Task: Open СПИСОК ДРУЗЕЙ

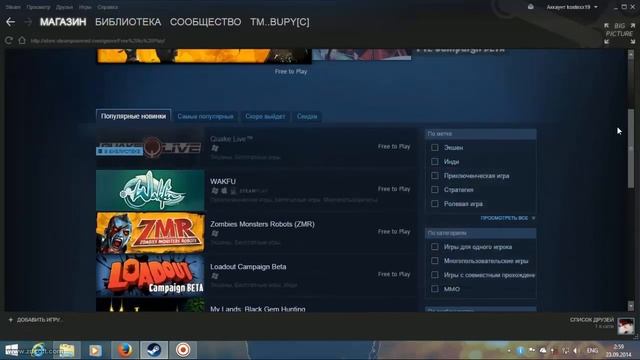Action: (592, 320)
